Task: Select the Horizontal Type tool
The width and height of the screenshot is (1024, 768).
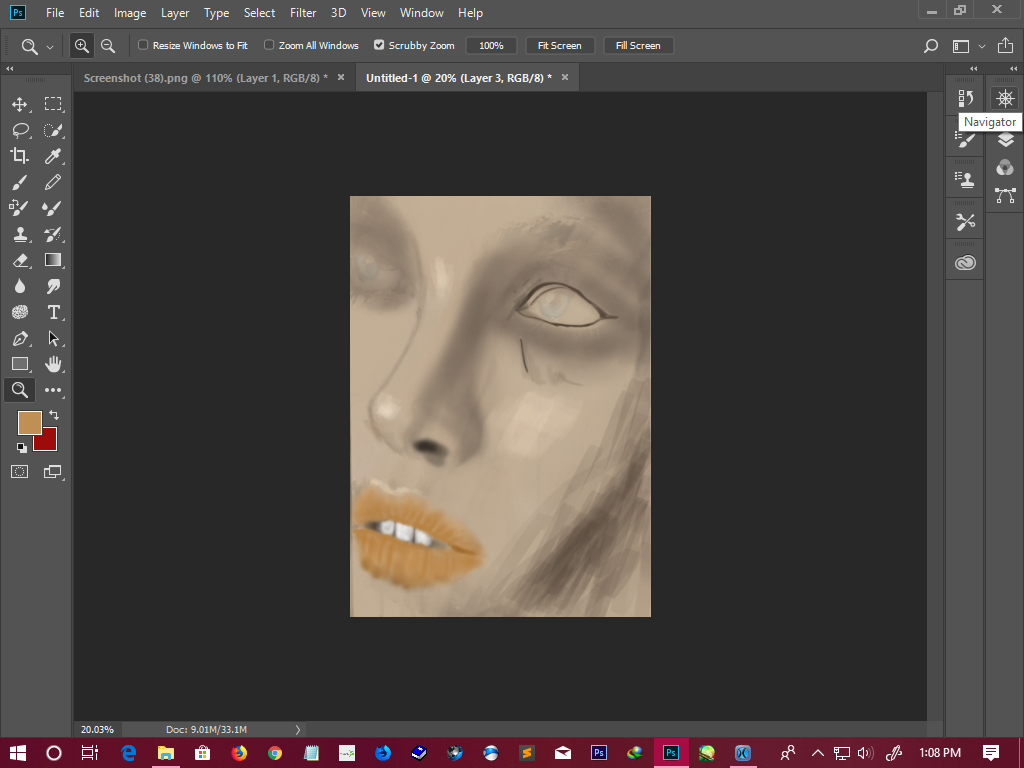Action: (53, 312)
